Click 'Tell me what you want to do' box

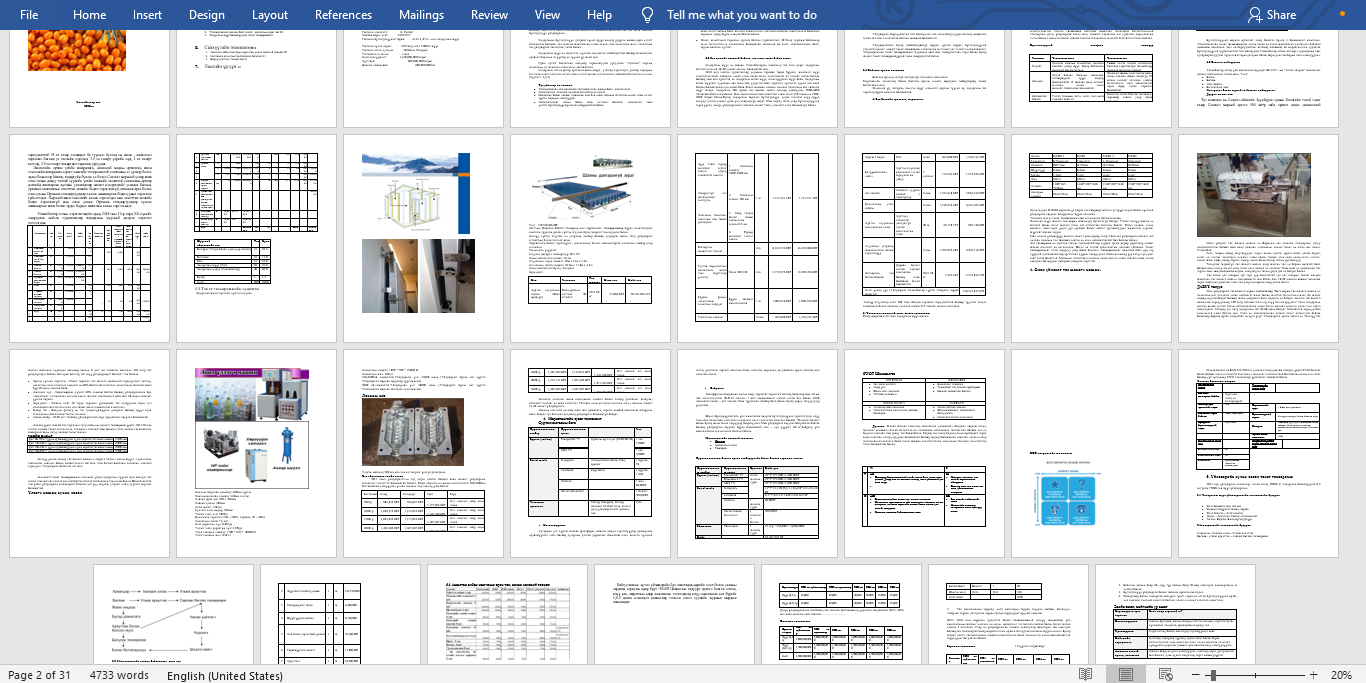point(741,15)
